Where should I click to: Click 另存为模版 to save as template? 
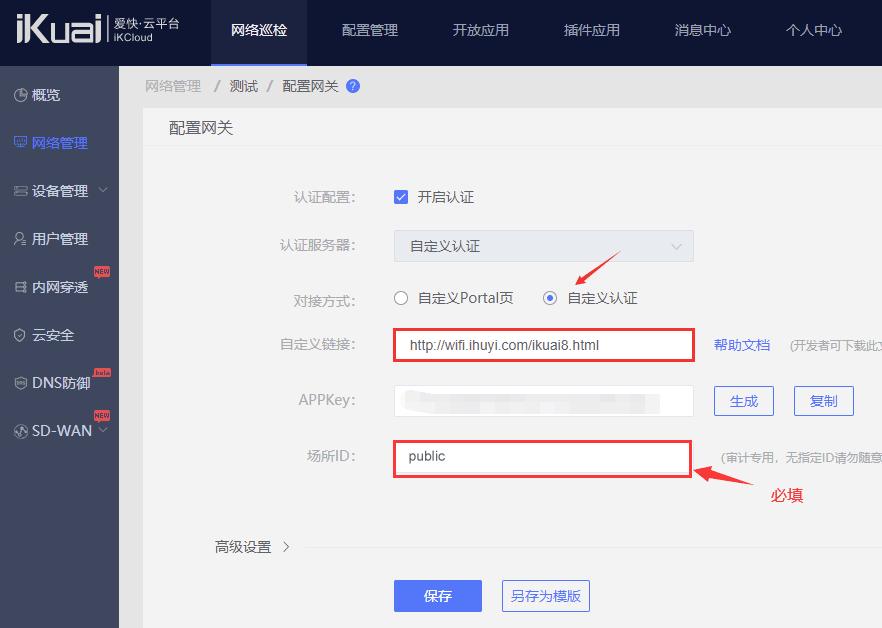[546, 596]
